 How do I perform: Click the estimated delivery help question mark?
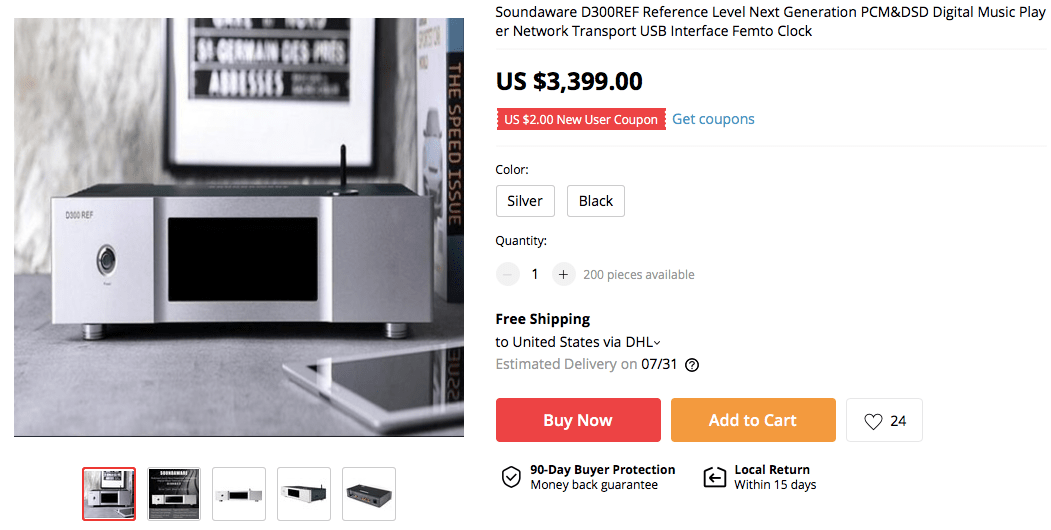692,365
